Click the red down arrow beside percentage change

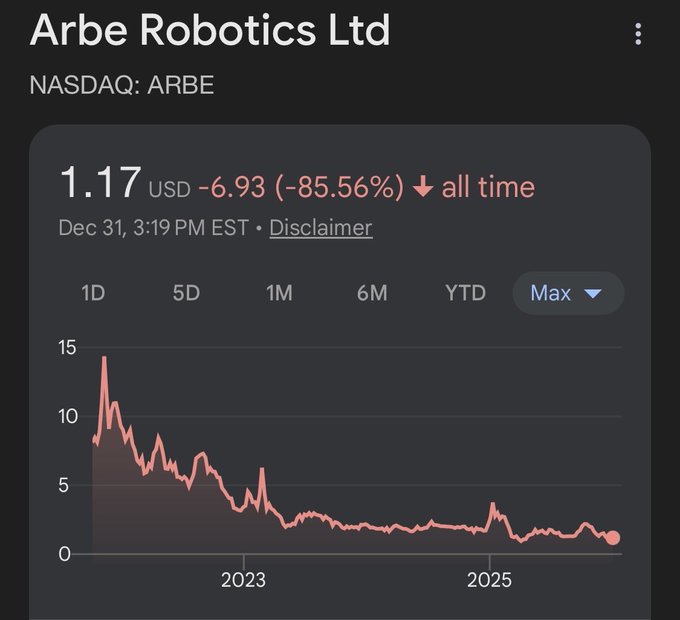[x=422, y=187]
